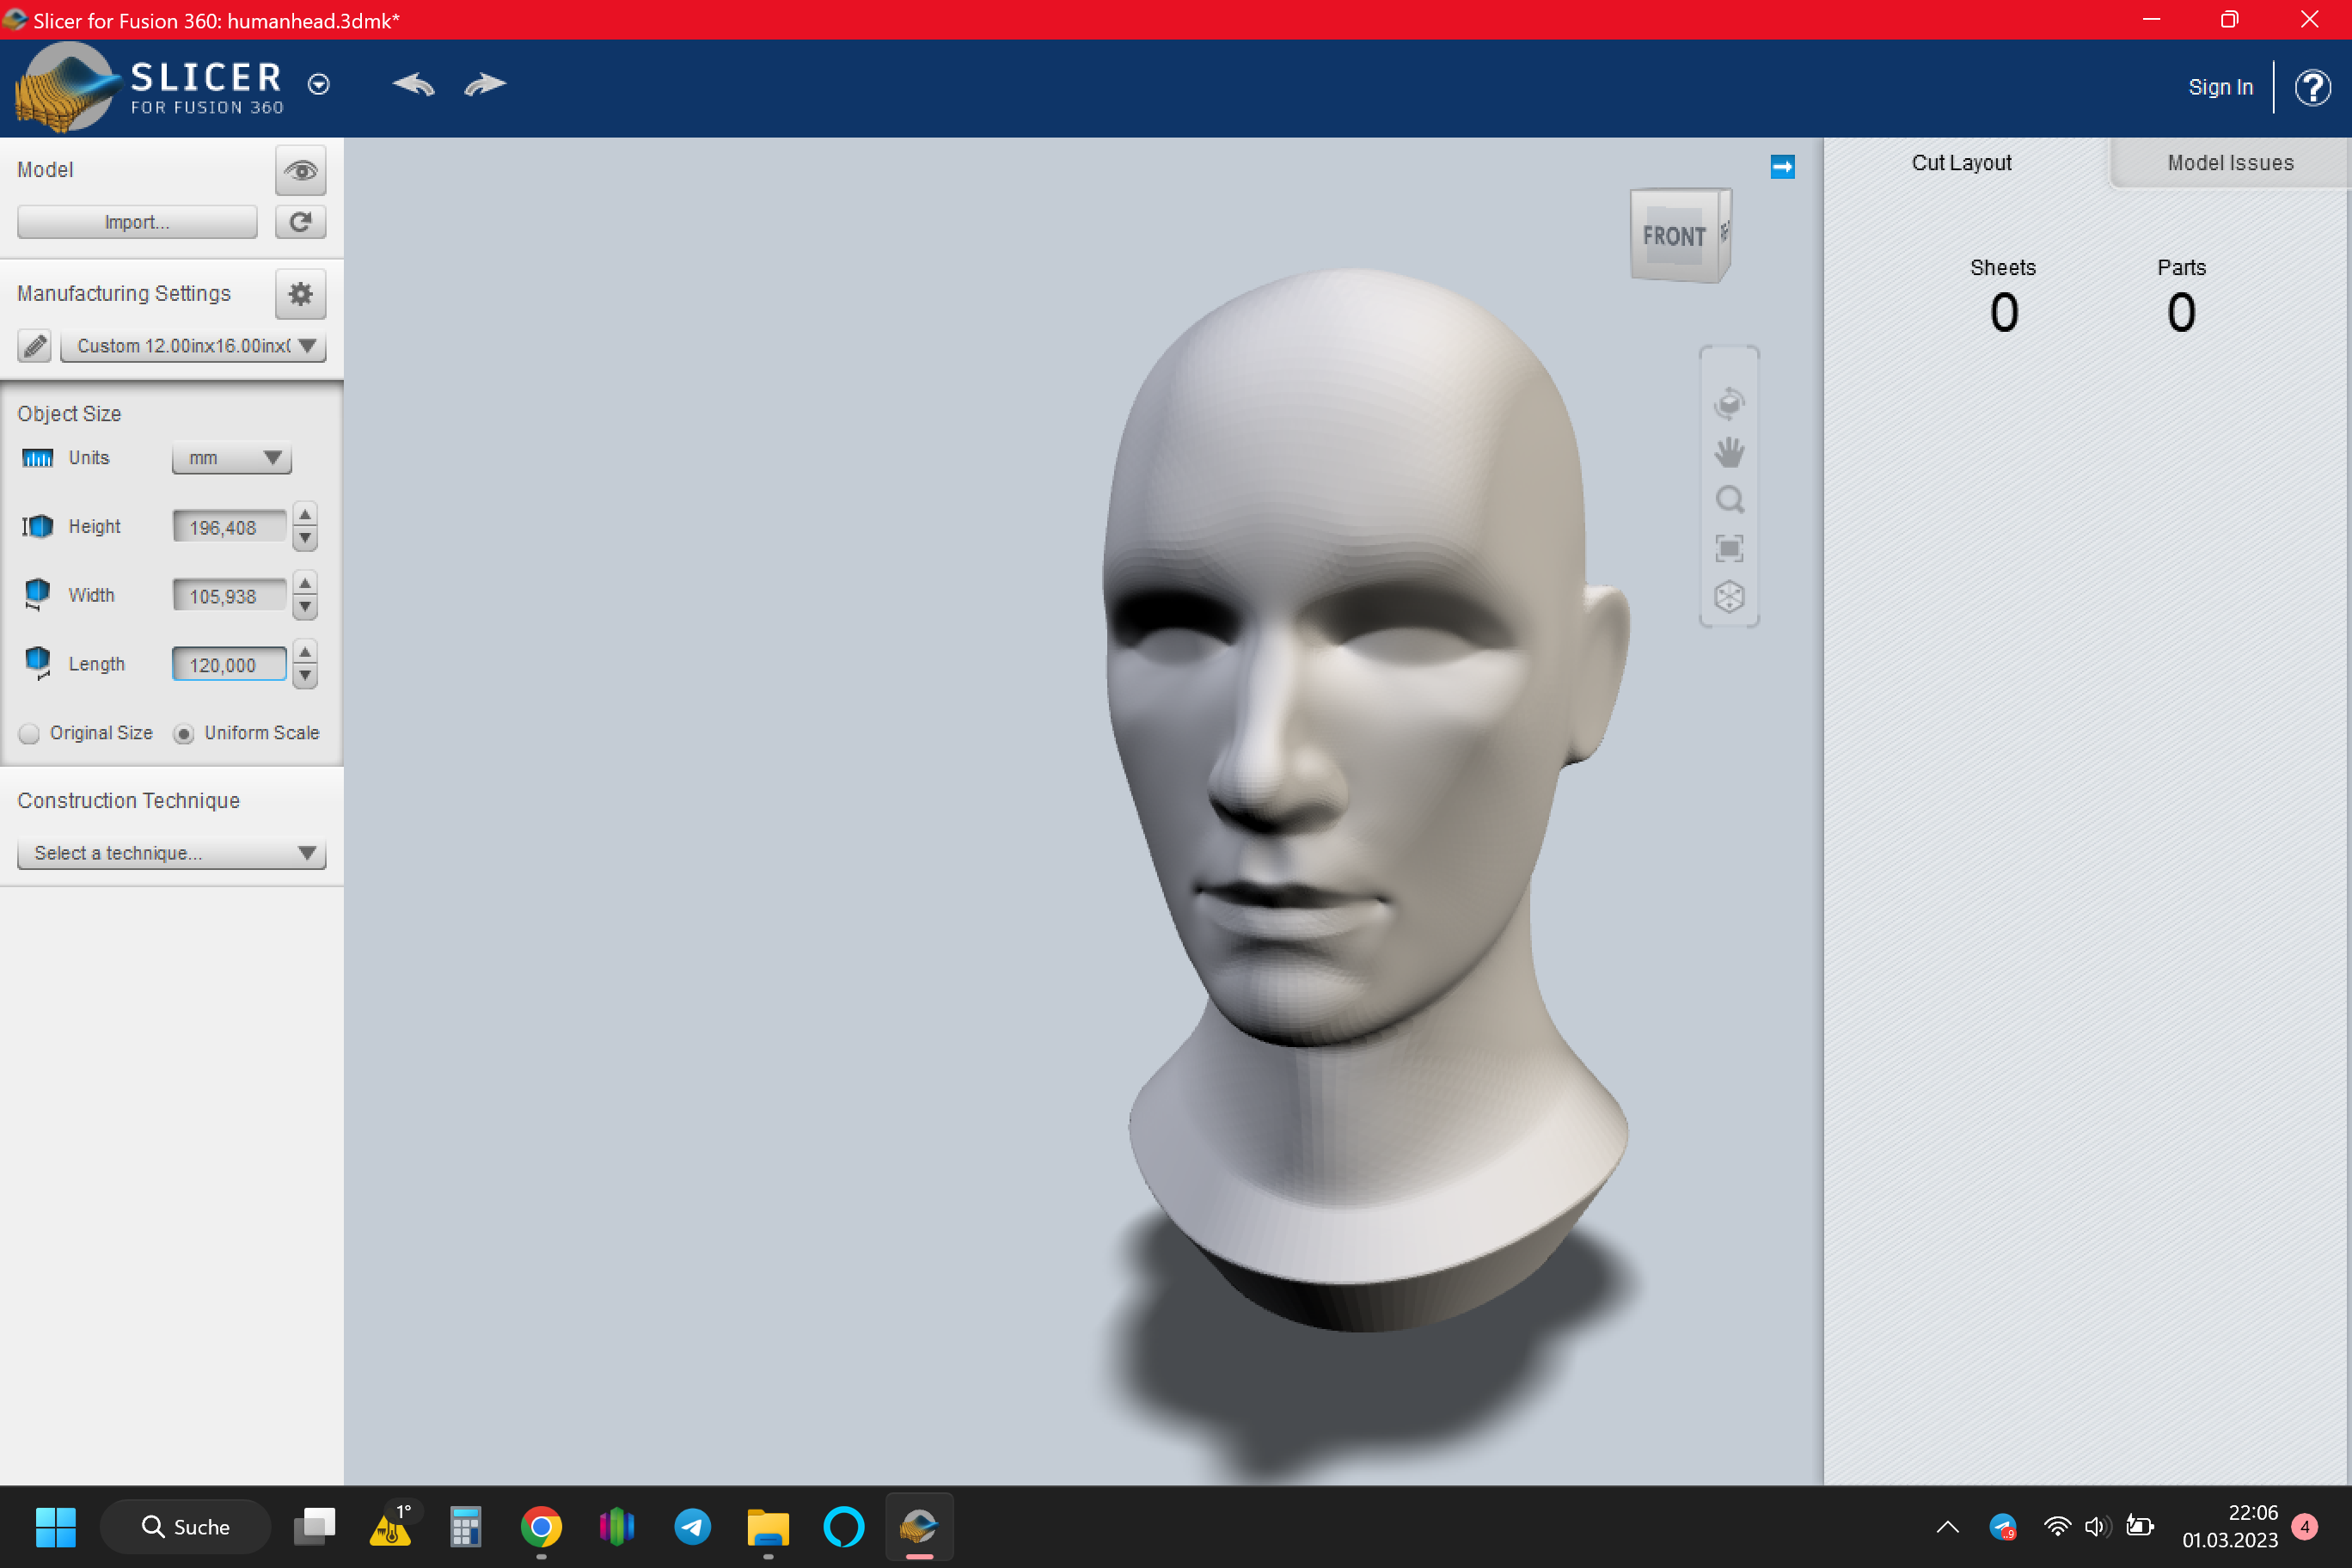Click the perspective cube view icon
Screen dimensions: 2352x1568
tap(1729, 597)
